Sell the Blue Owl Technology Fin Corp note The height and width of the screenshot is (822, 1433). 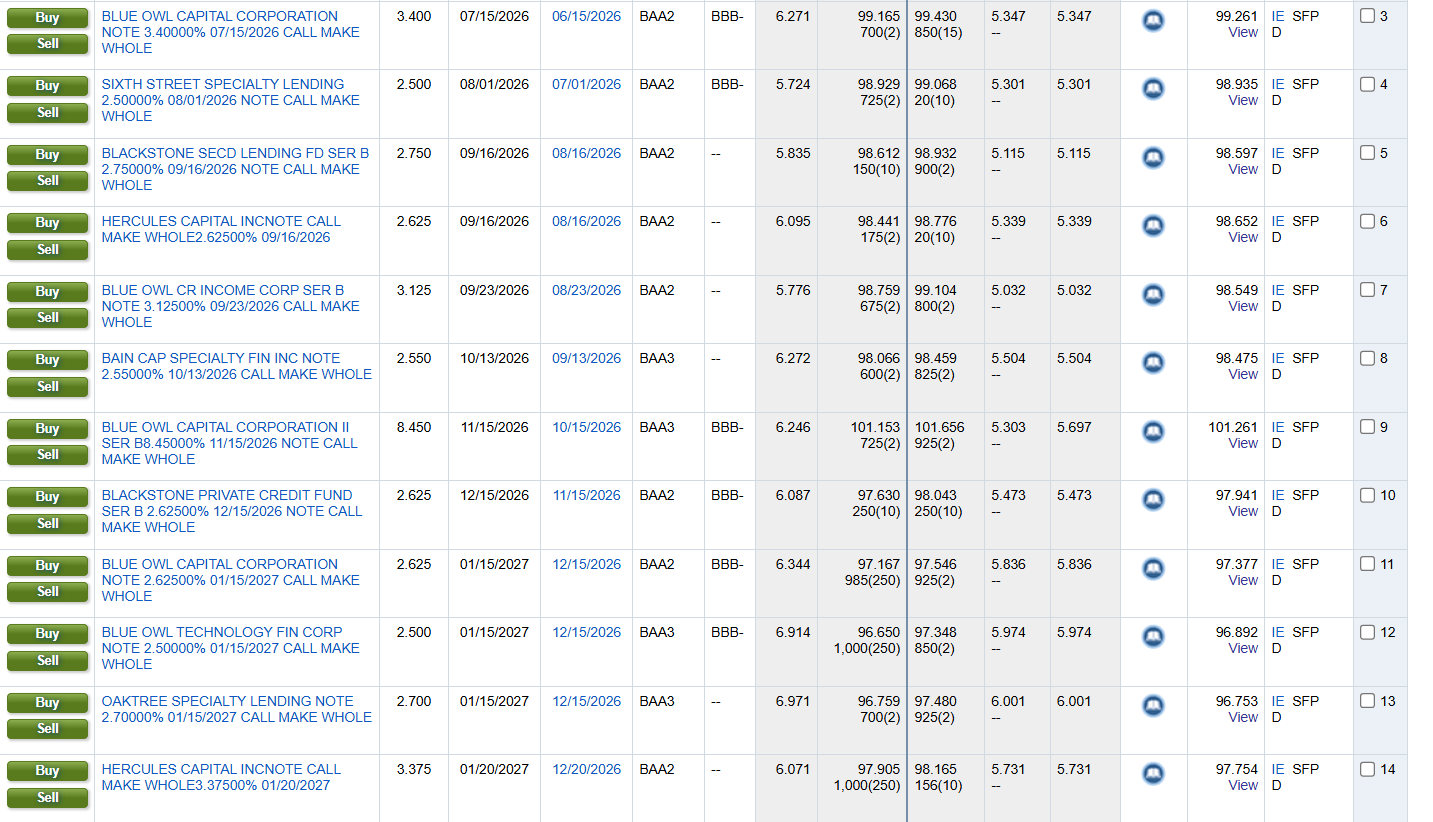47,660
